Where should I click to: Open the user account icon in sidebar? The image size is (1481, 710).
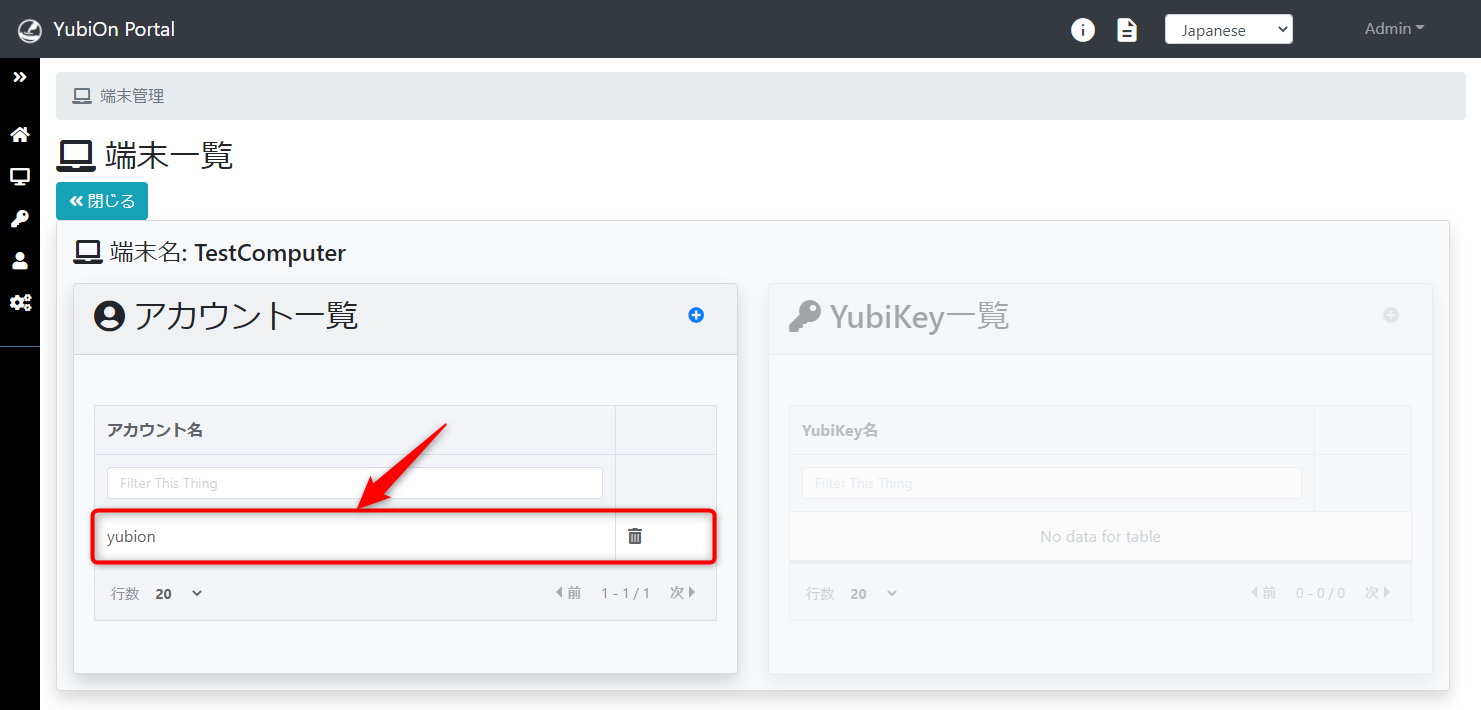tap(20, 261)
